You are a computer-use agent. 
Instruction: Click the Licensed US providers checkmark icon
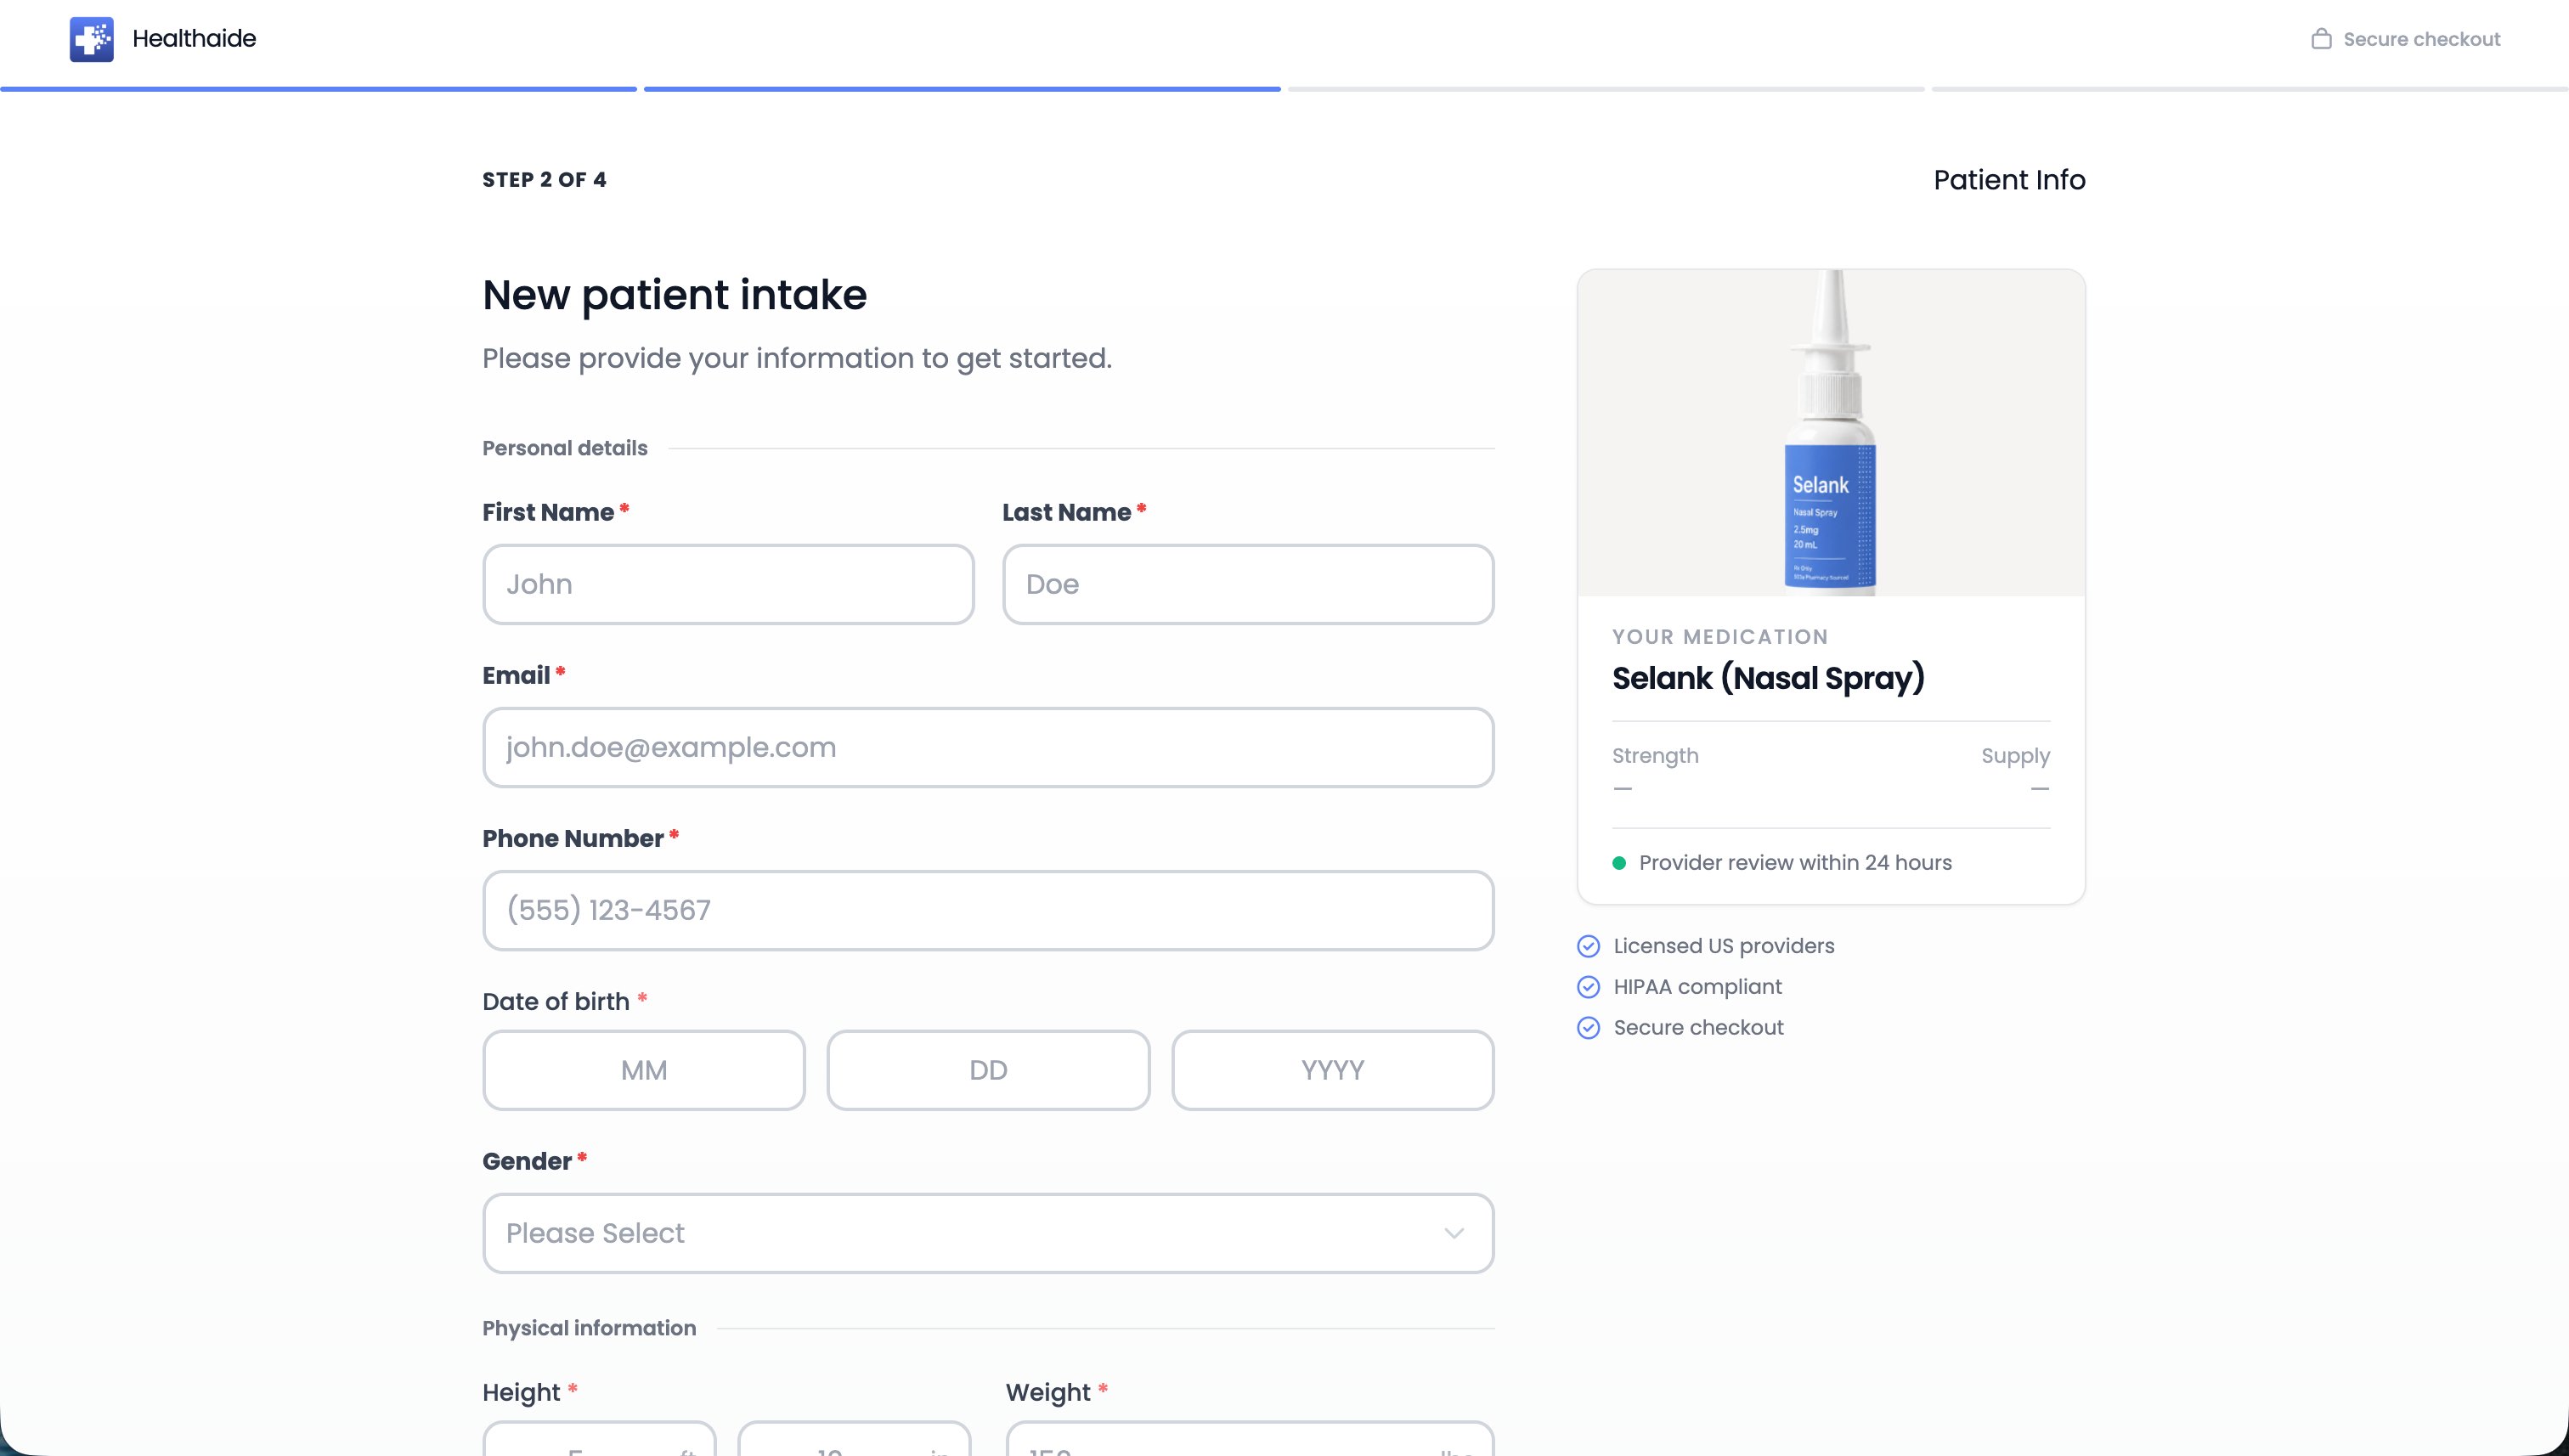(x=1588, y=946)
